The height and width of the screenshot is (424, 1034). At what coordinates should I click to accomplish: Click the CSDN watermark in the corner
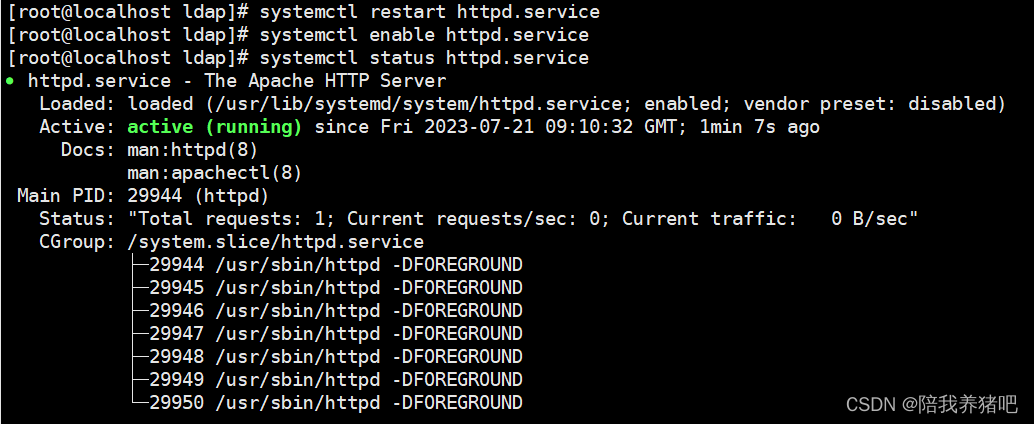pos(932,404)
